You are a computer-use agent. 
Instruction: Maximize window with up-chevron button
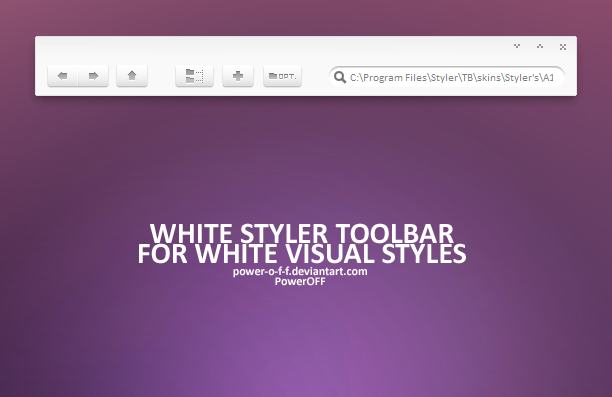tap(540, 46)
